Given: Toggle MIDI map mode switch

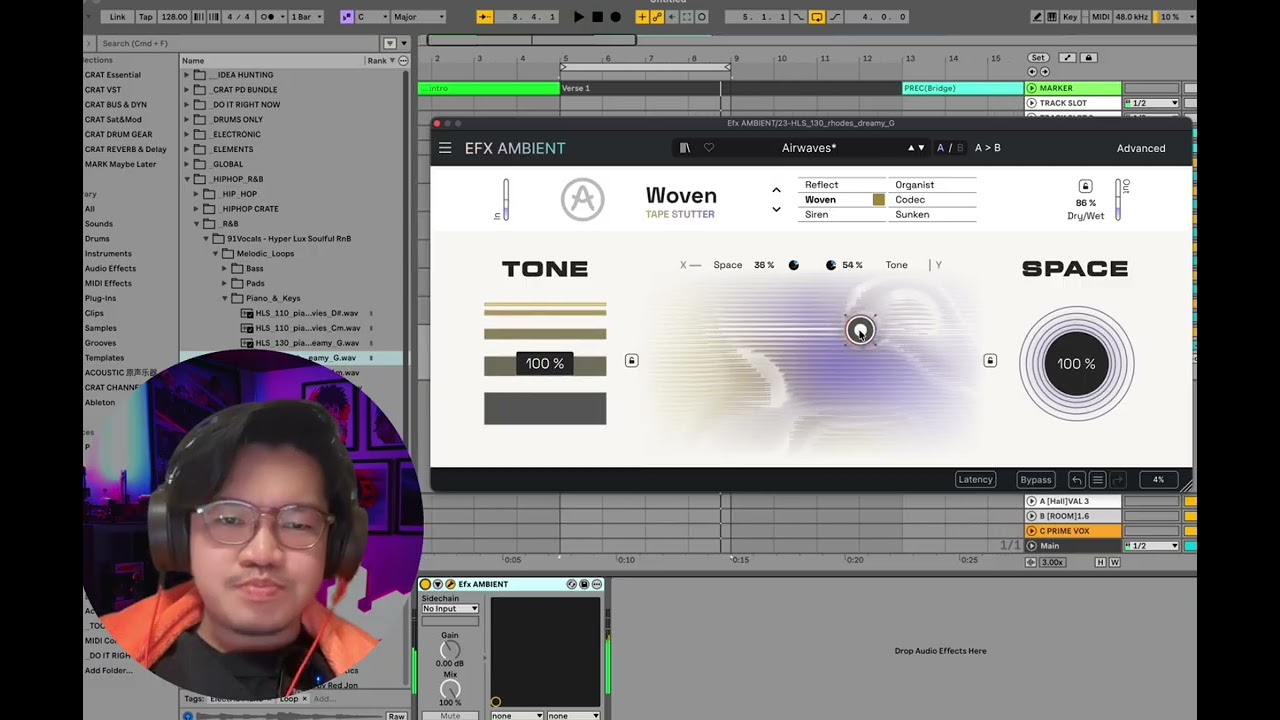Looking at the screenshot, I should pyautogui.click(x=1100, y=17).
